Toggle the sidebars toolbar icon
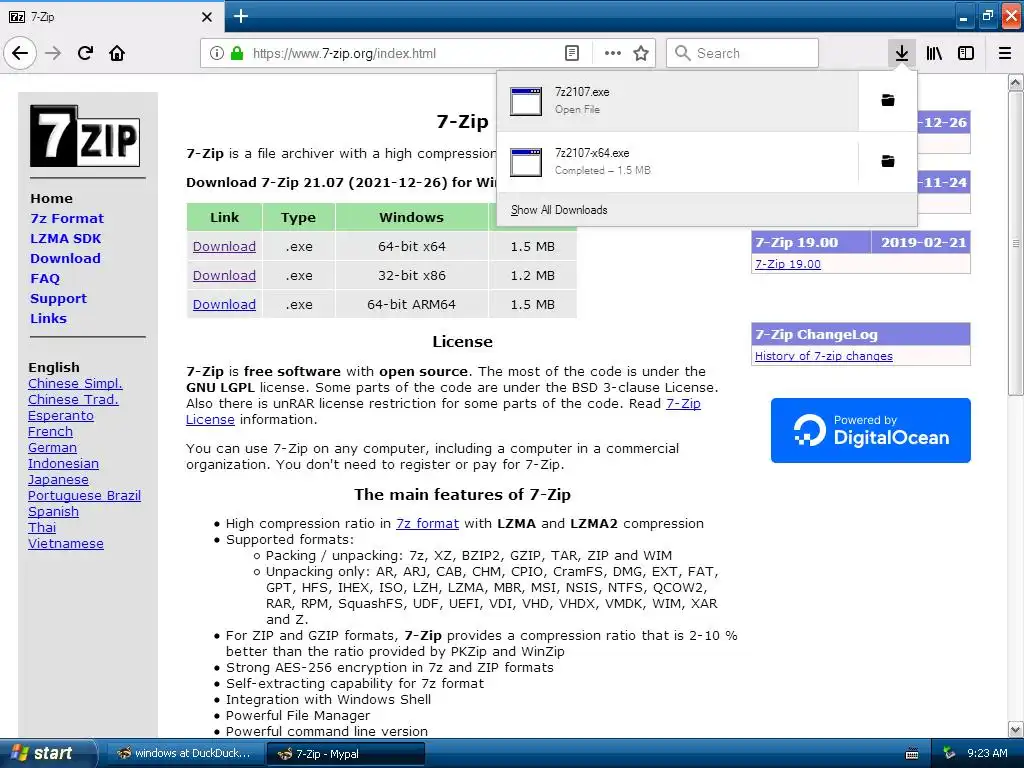 [966, 53]
